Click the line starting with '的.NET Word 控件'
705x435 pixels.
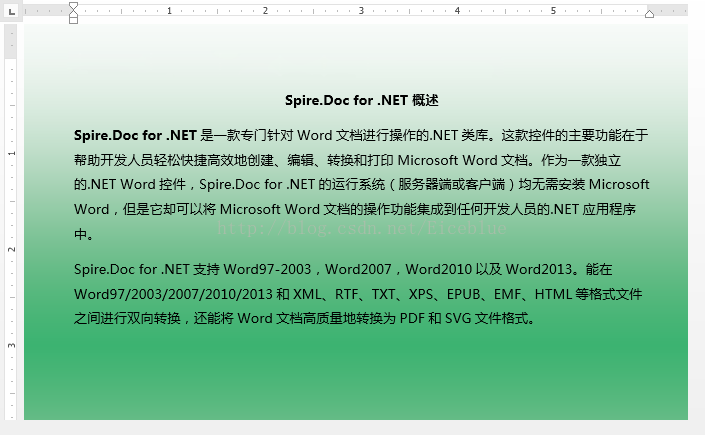[x=361, y=184]
